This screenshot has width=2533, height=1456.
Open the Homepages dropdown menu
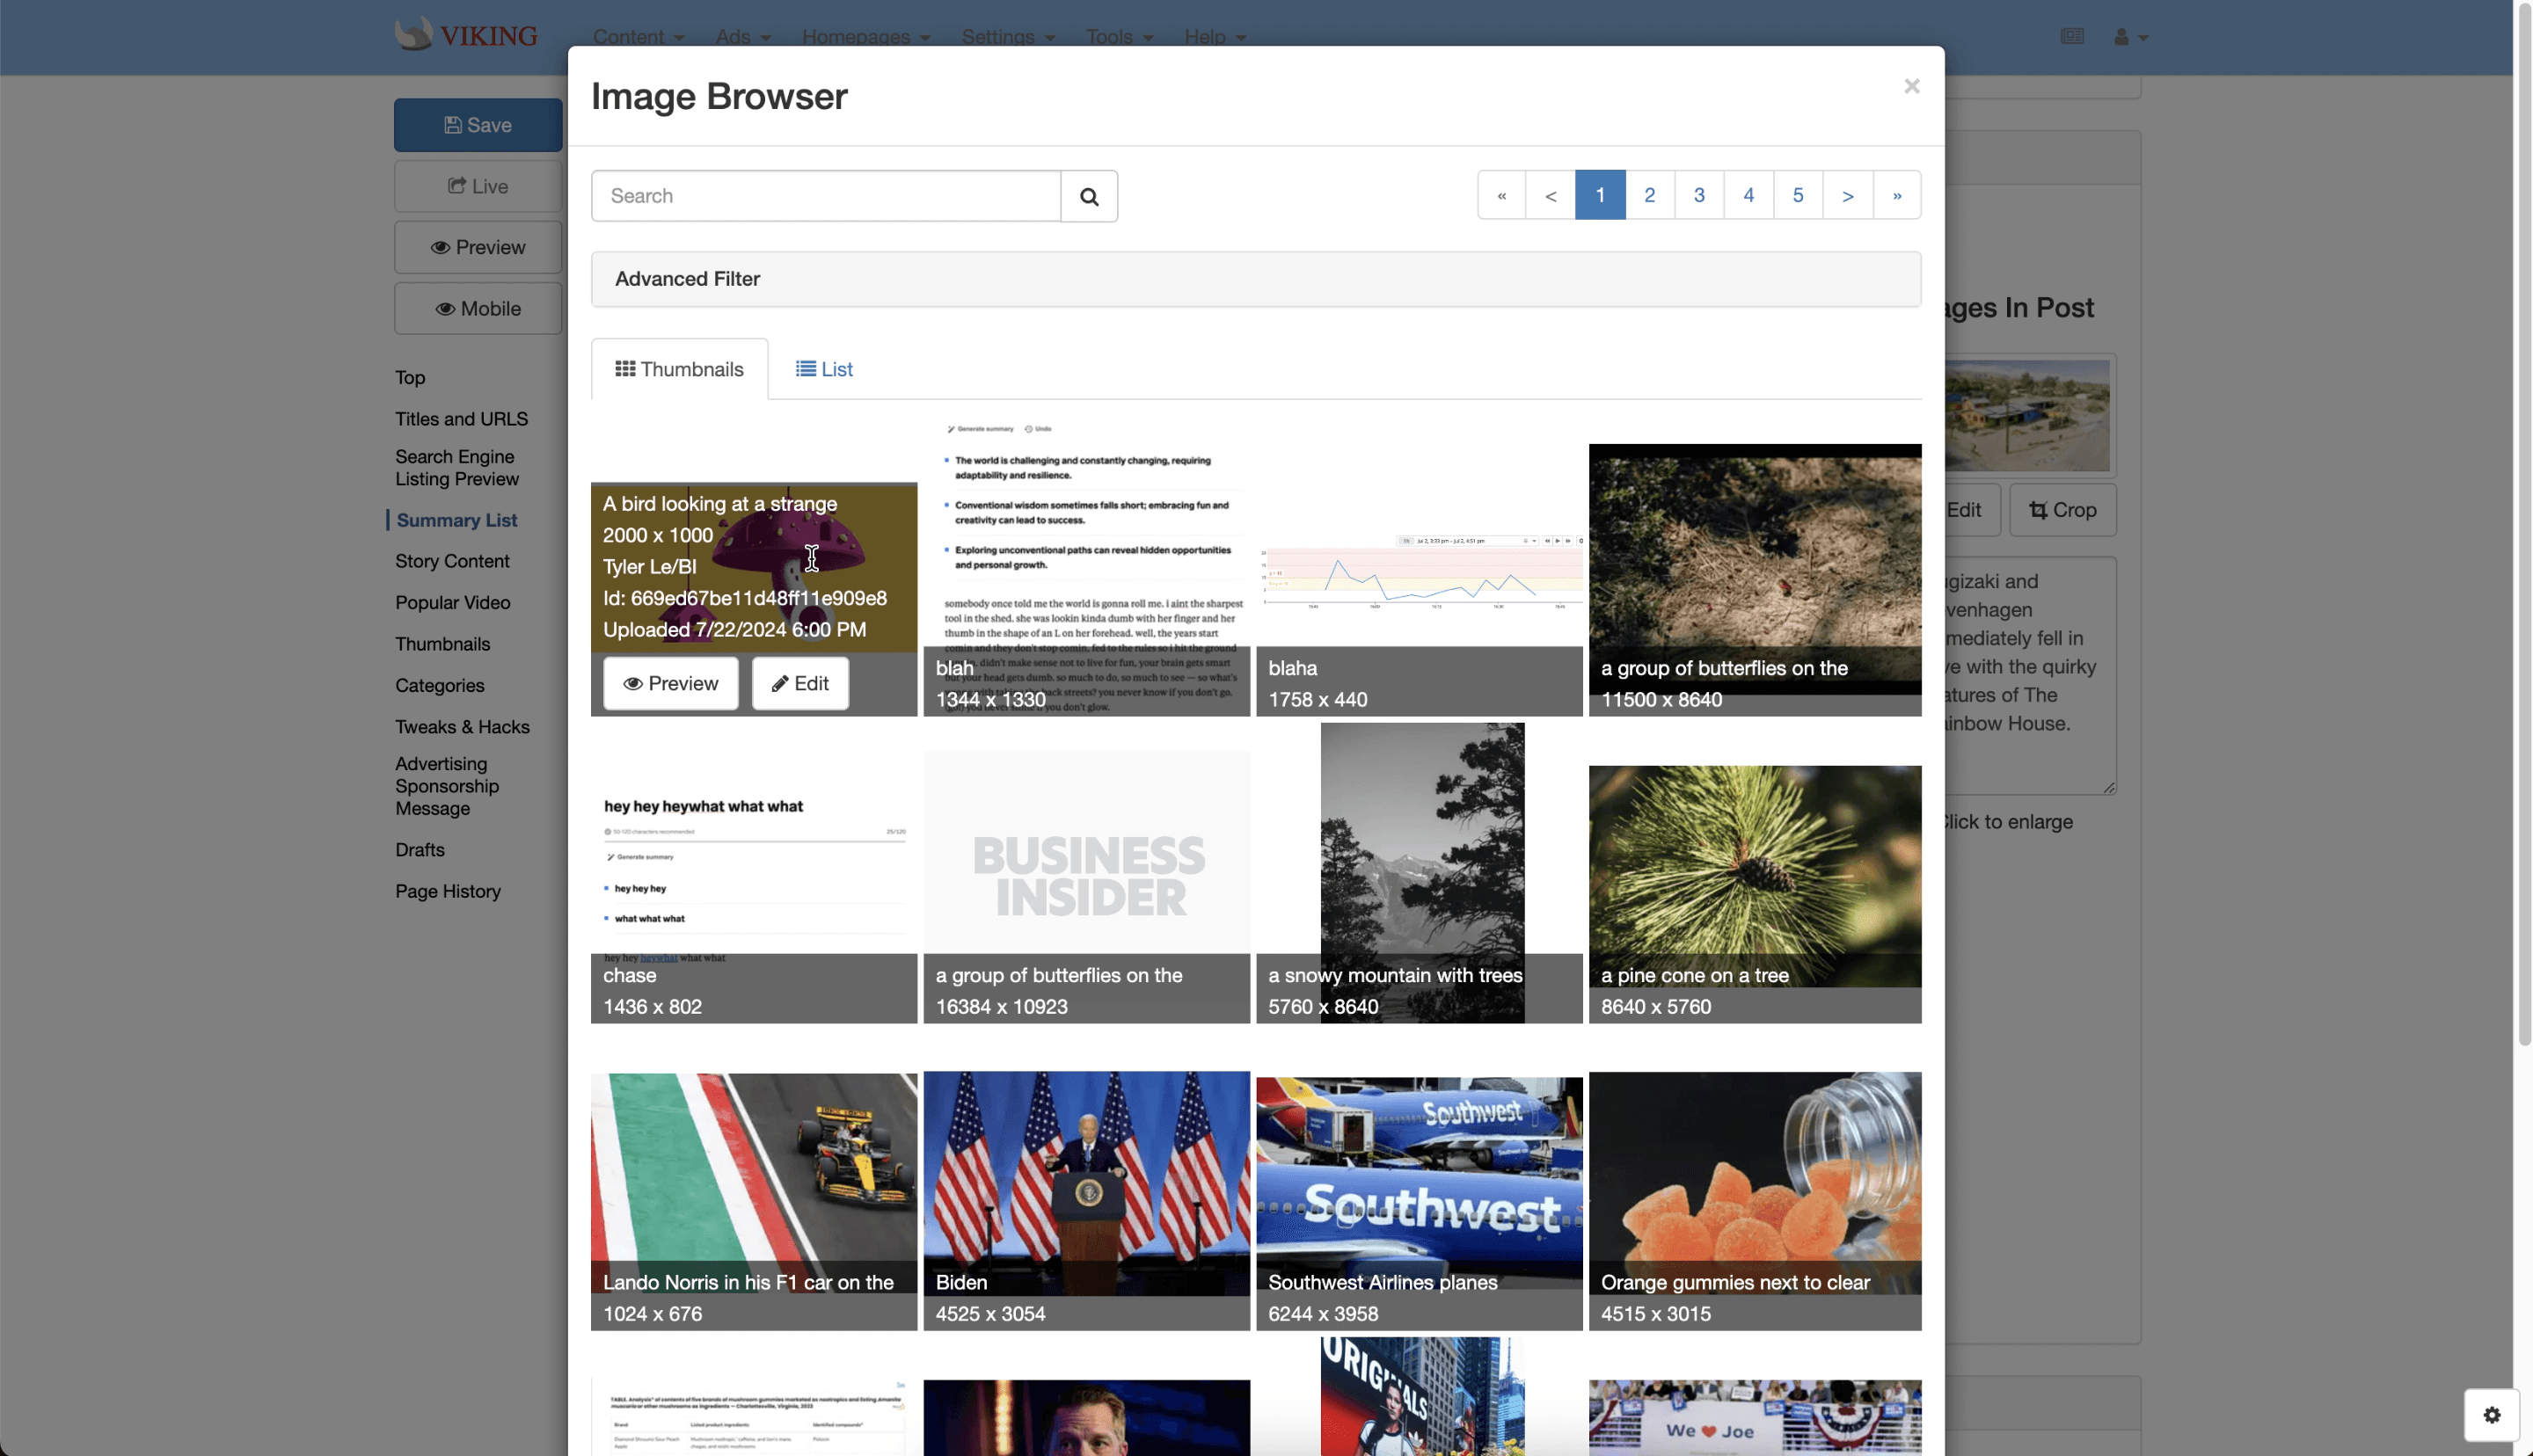[866, 37]
